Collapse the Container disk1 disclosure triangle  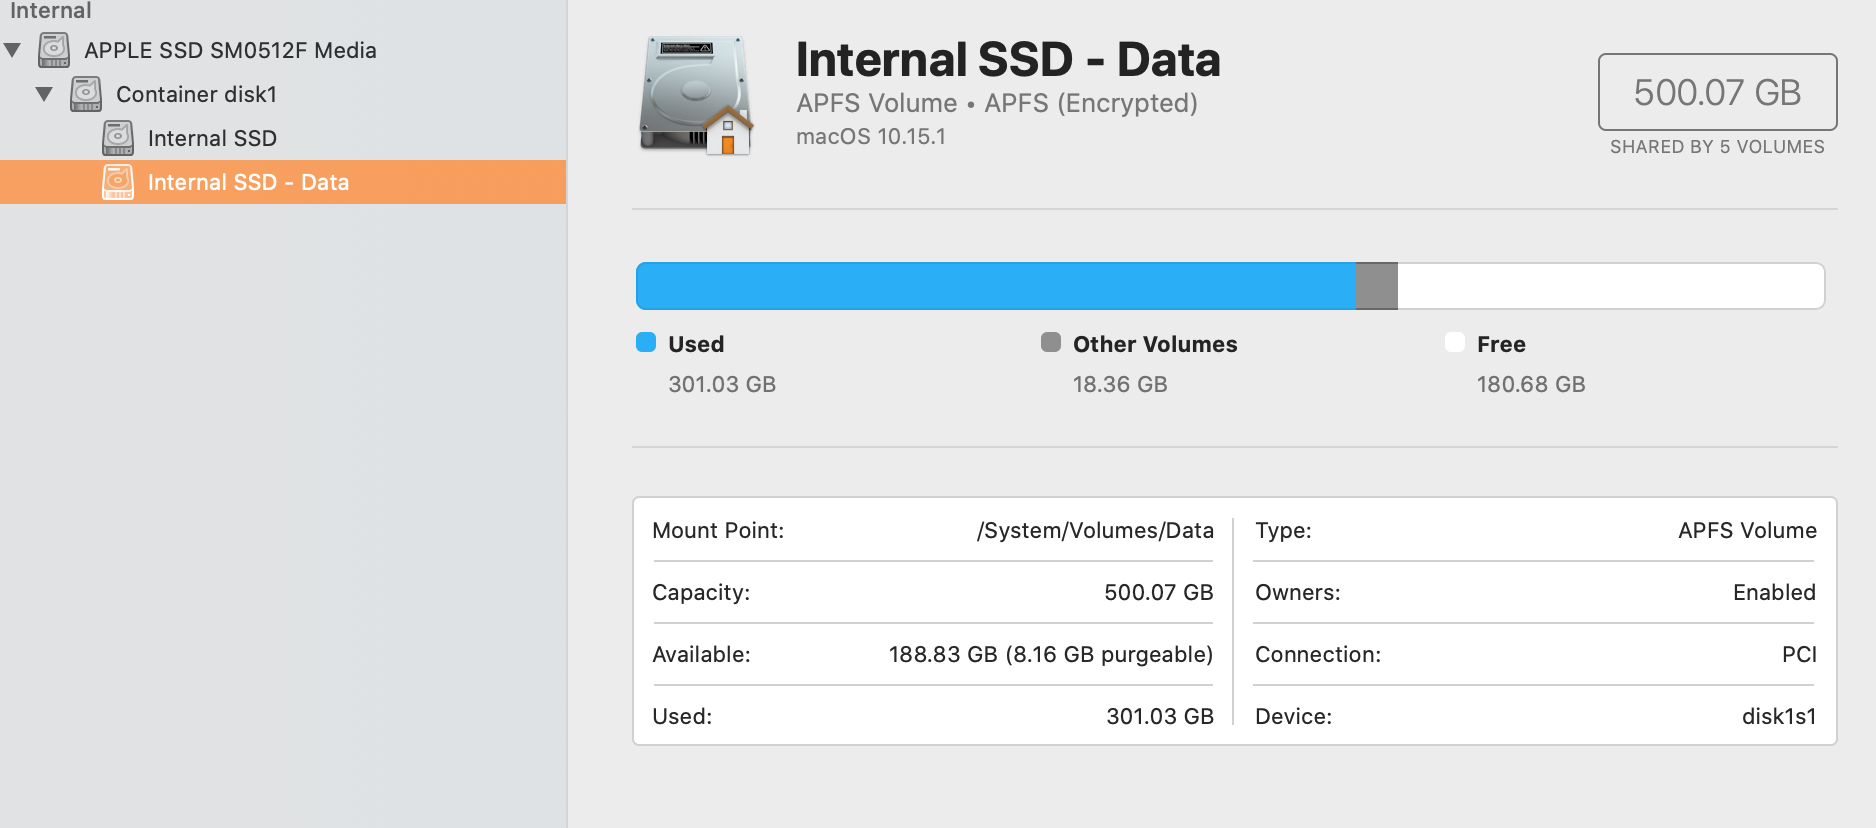click(x=44, y=94)
